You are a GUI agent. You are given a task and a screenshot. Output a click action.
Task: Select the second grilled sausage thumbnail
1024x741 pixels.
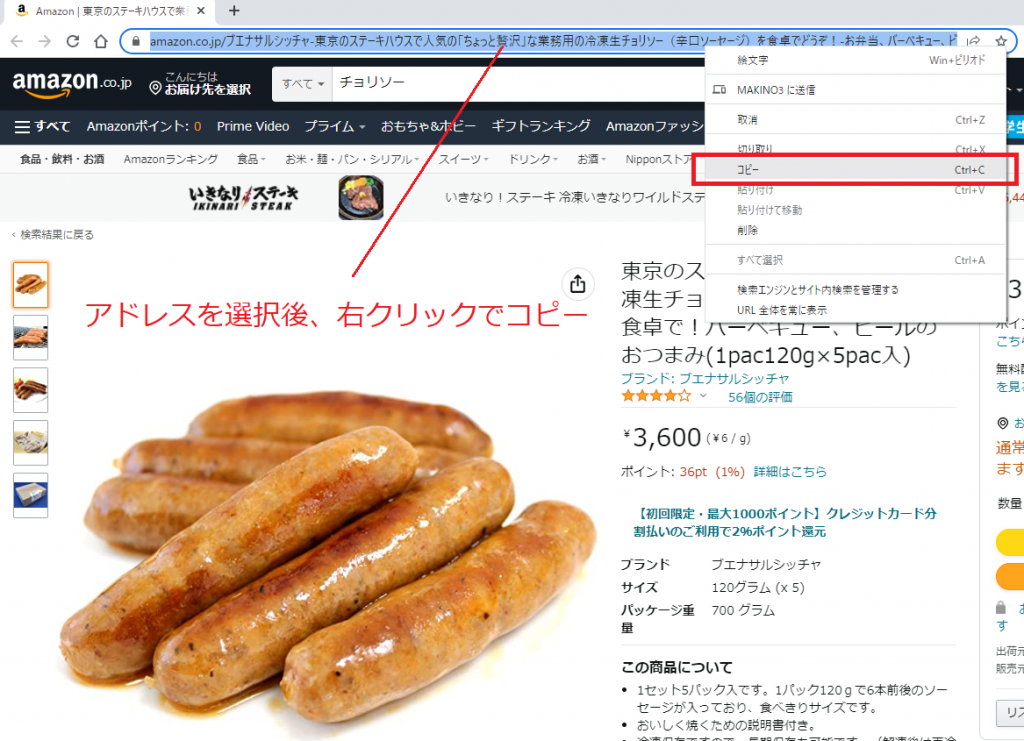[31, 338]
